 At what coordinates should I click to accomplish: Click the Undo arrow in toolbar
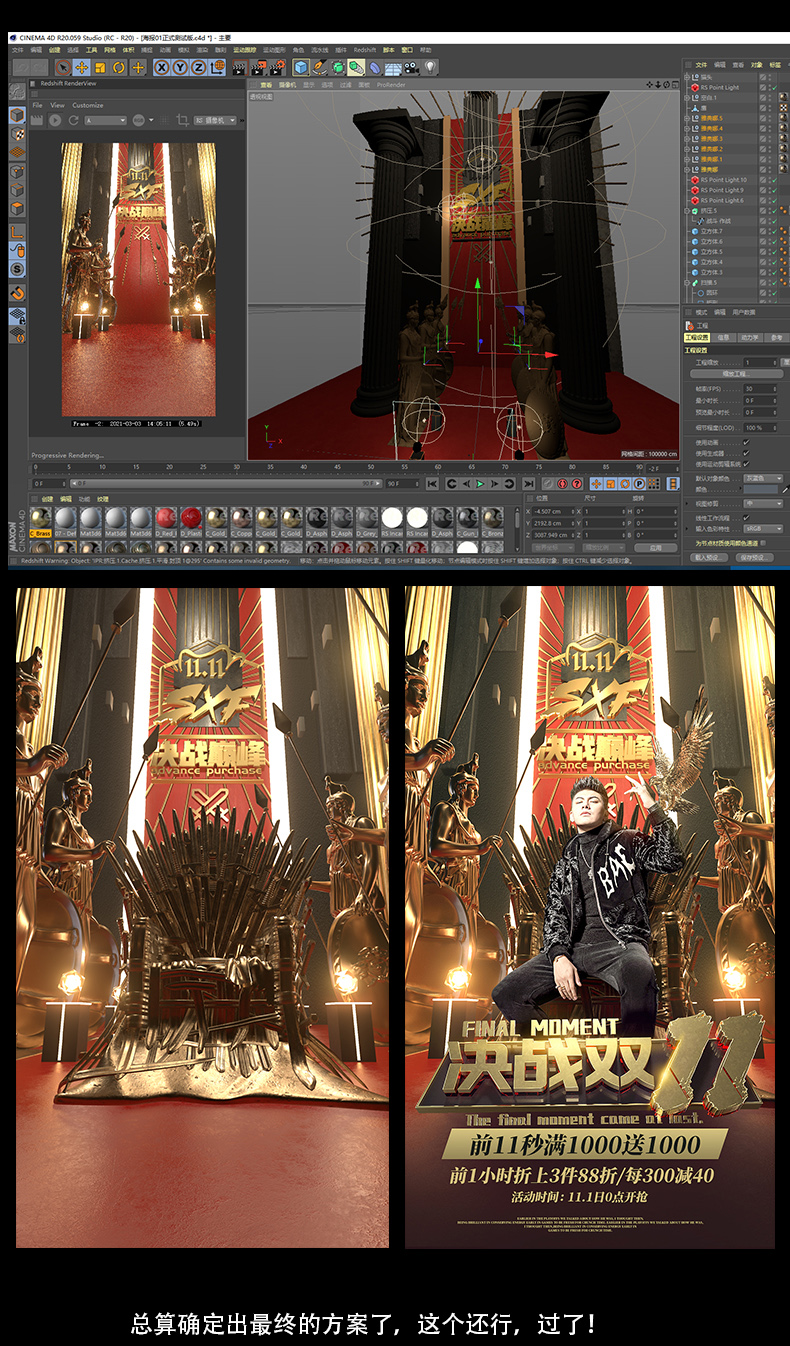[22, 68]
